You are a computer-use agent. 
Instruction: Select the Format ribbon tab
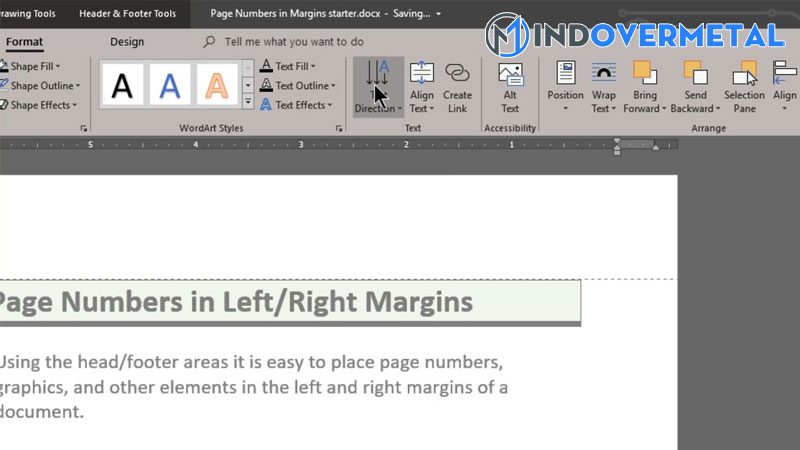[24, 42]
